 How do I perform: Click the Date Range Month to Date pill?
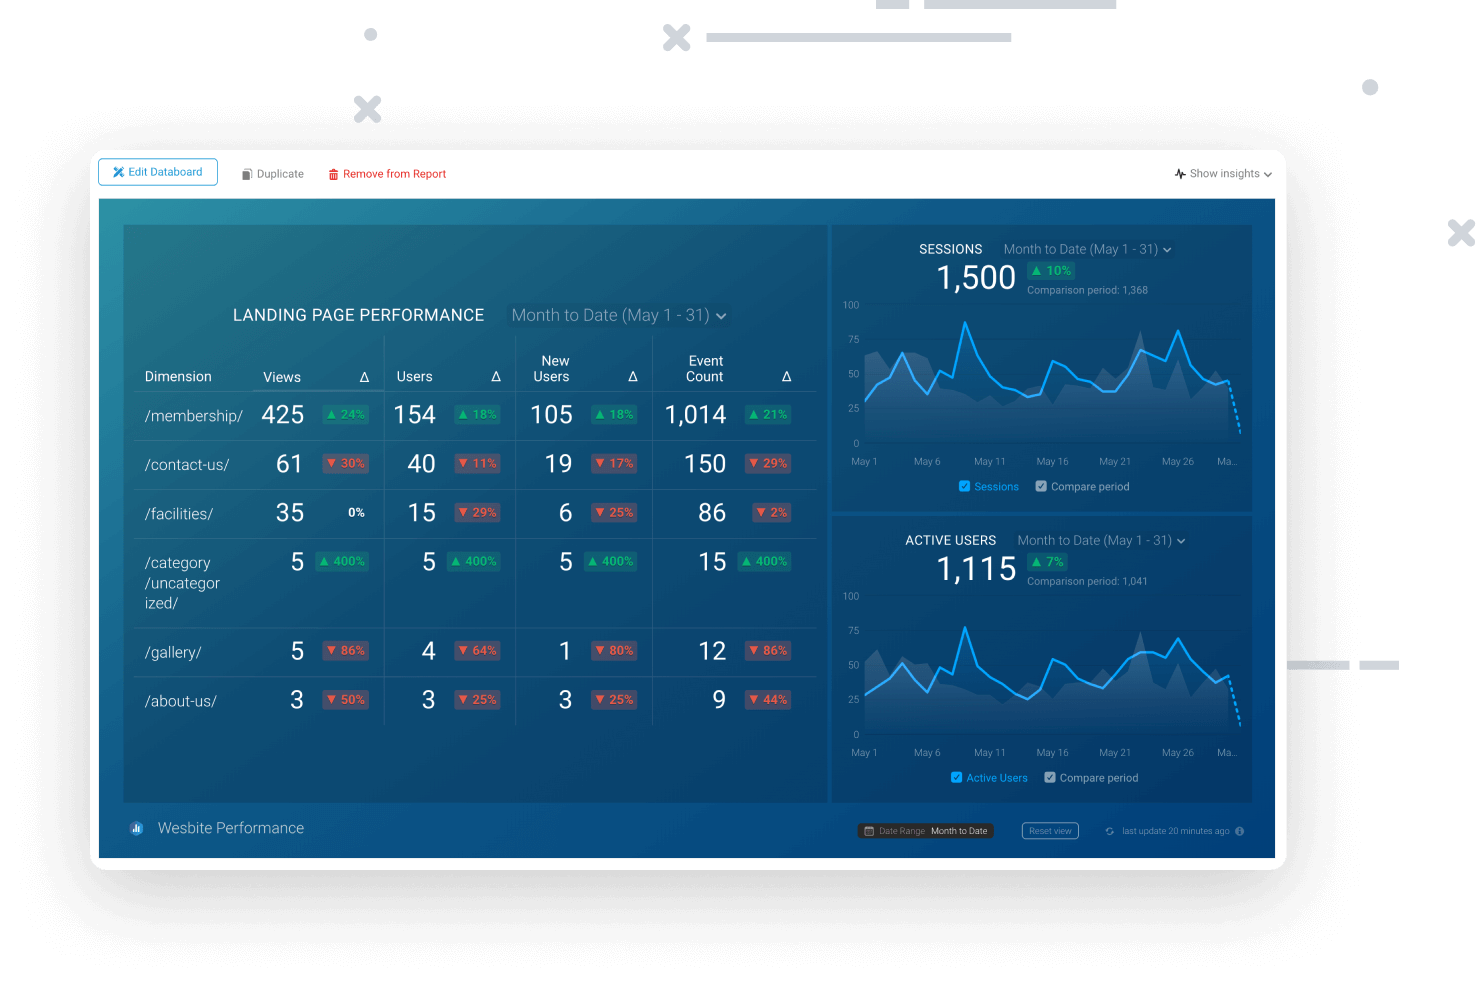pos(925,831)
